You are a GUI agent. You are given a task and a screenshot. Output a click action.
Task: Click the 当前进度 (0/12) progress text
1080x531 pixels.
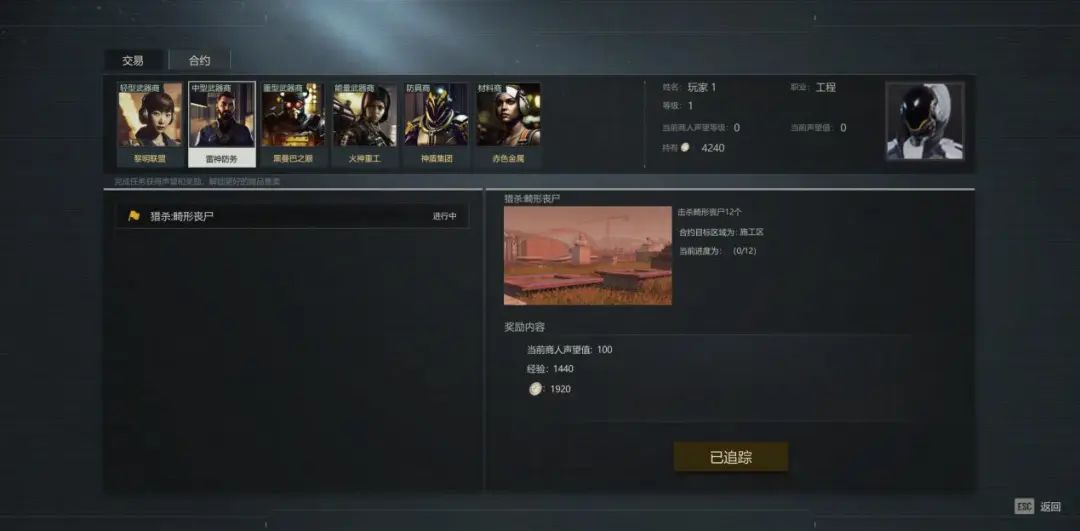(x=718, y=251)
